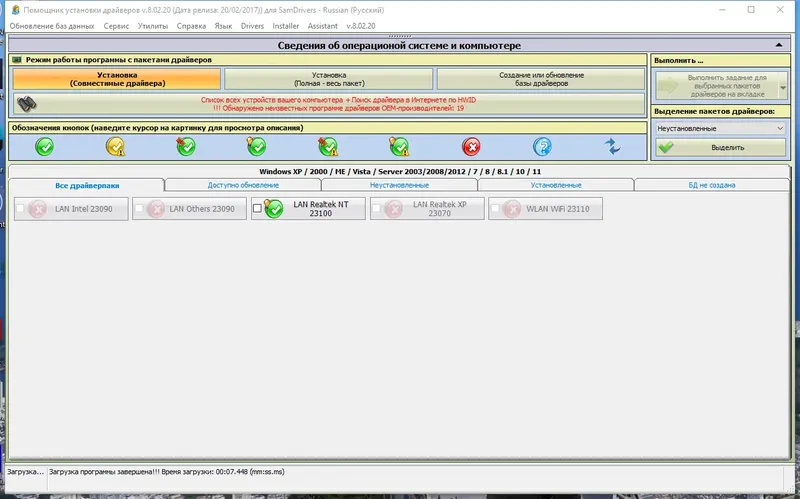The image size is (800, 499).
Task: Switch to Установленные tab
Action: 556,185
